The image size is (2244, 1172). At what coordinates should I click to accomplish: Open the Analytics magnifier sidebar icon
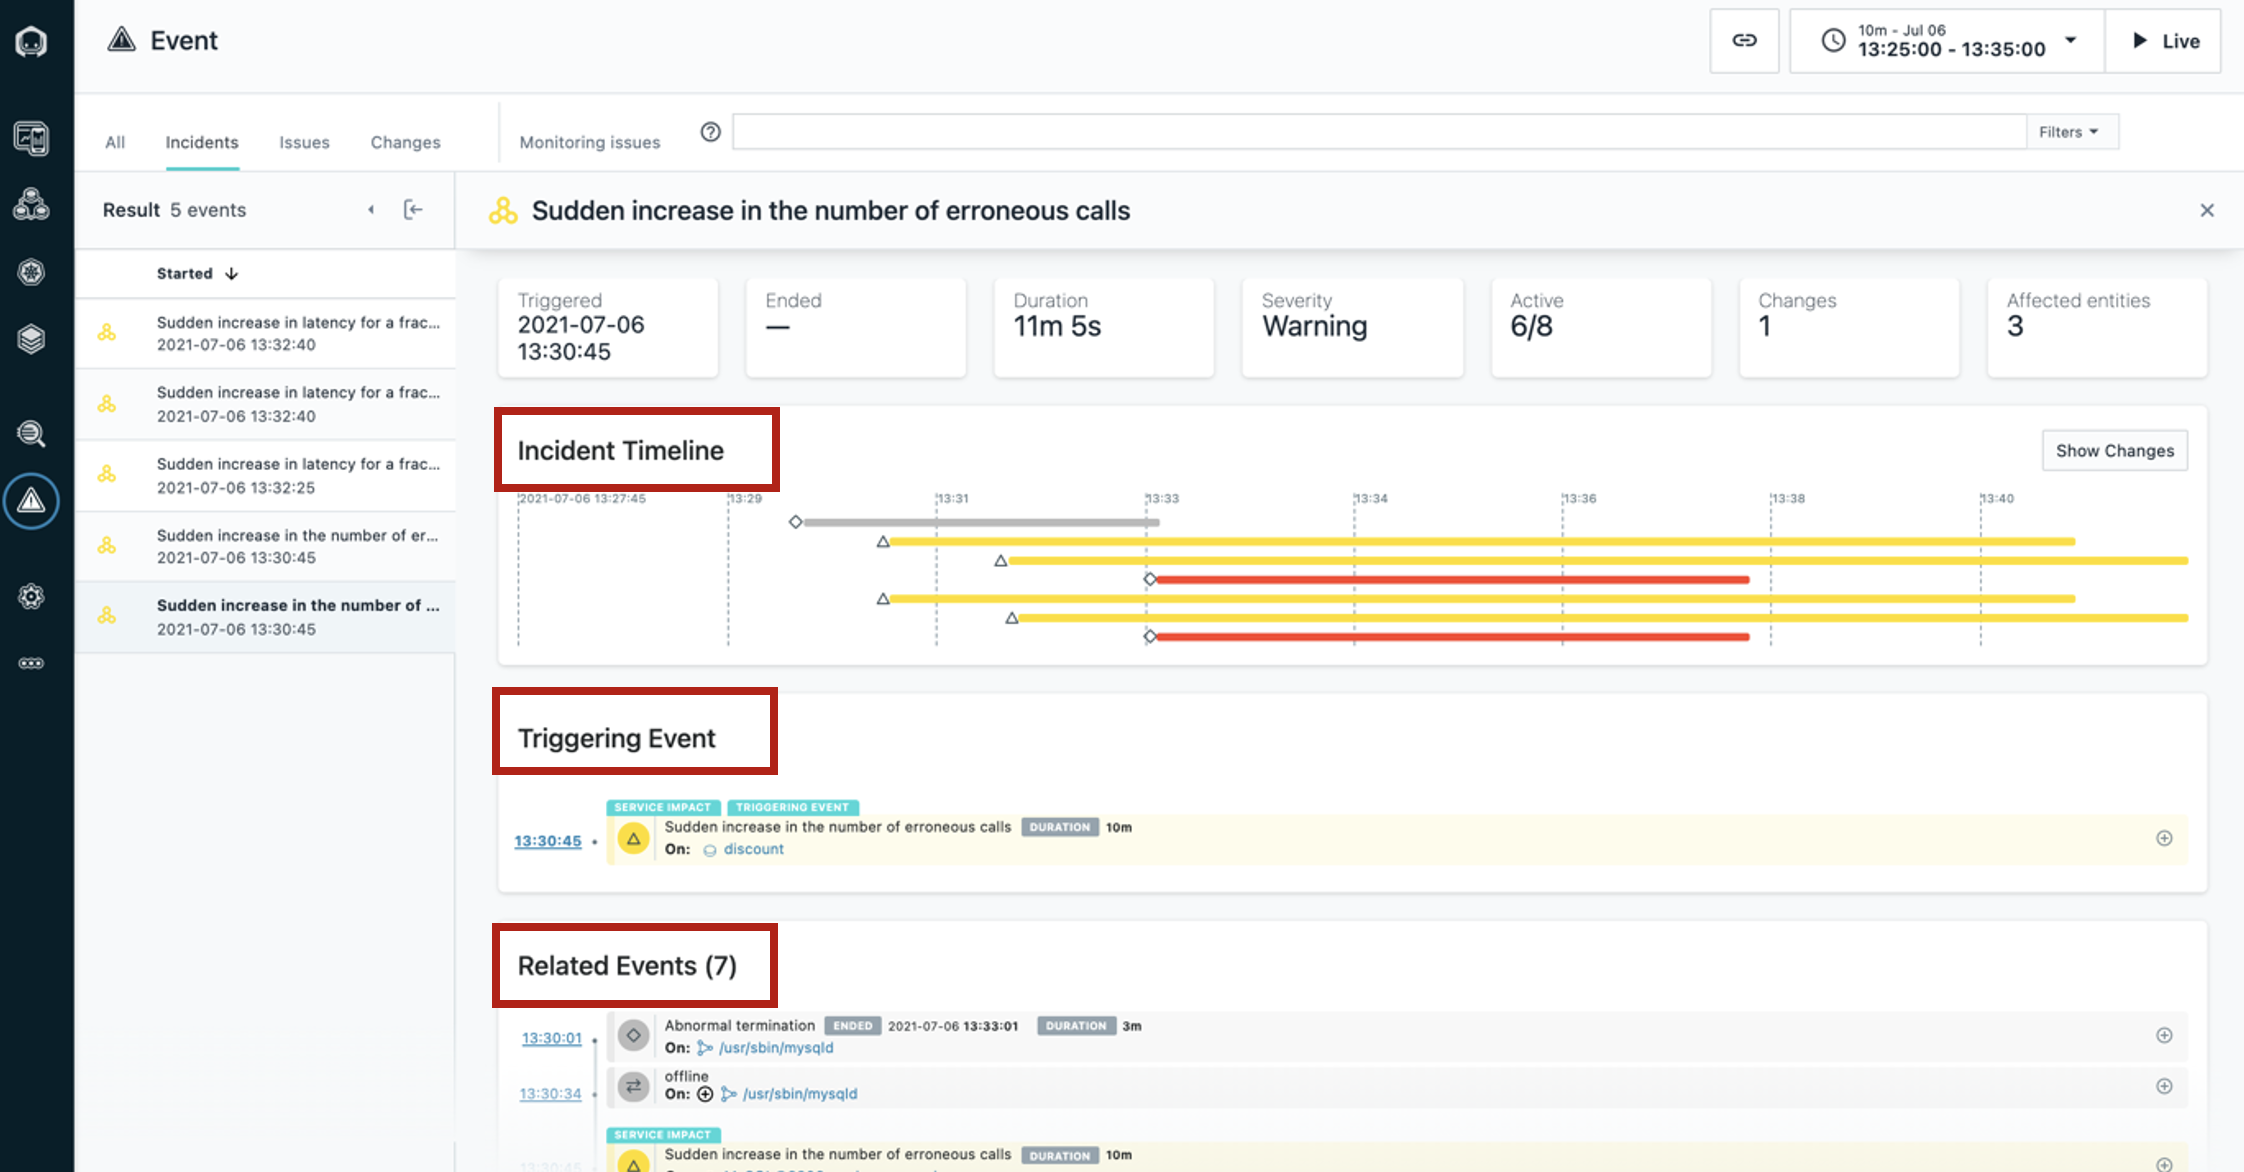click(31, 434)
